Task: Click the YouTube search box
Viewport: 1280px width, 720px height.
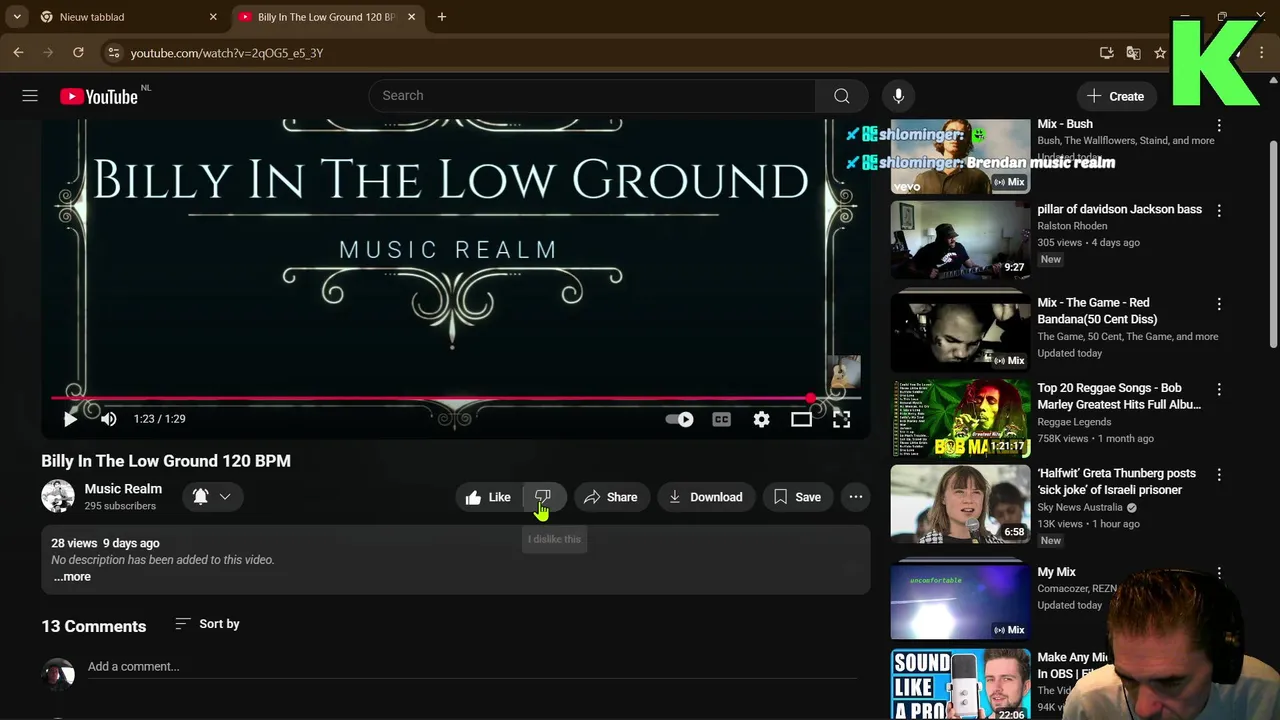Action: pos(592,96)
